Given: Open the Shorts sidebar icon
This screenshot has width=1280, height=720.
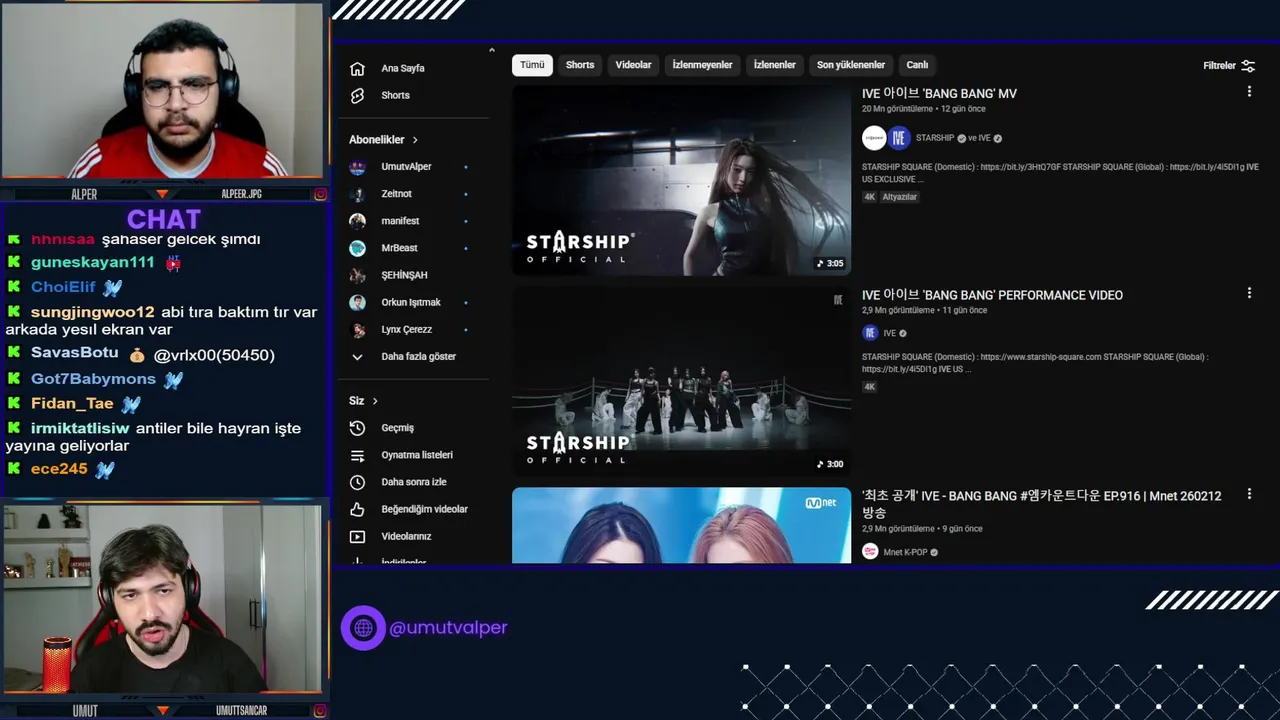Looking at the screenshot, I should (357, 96).
